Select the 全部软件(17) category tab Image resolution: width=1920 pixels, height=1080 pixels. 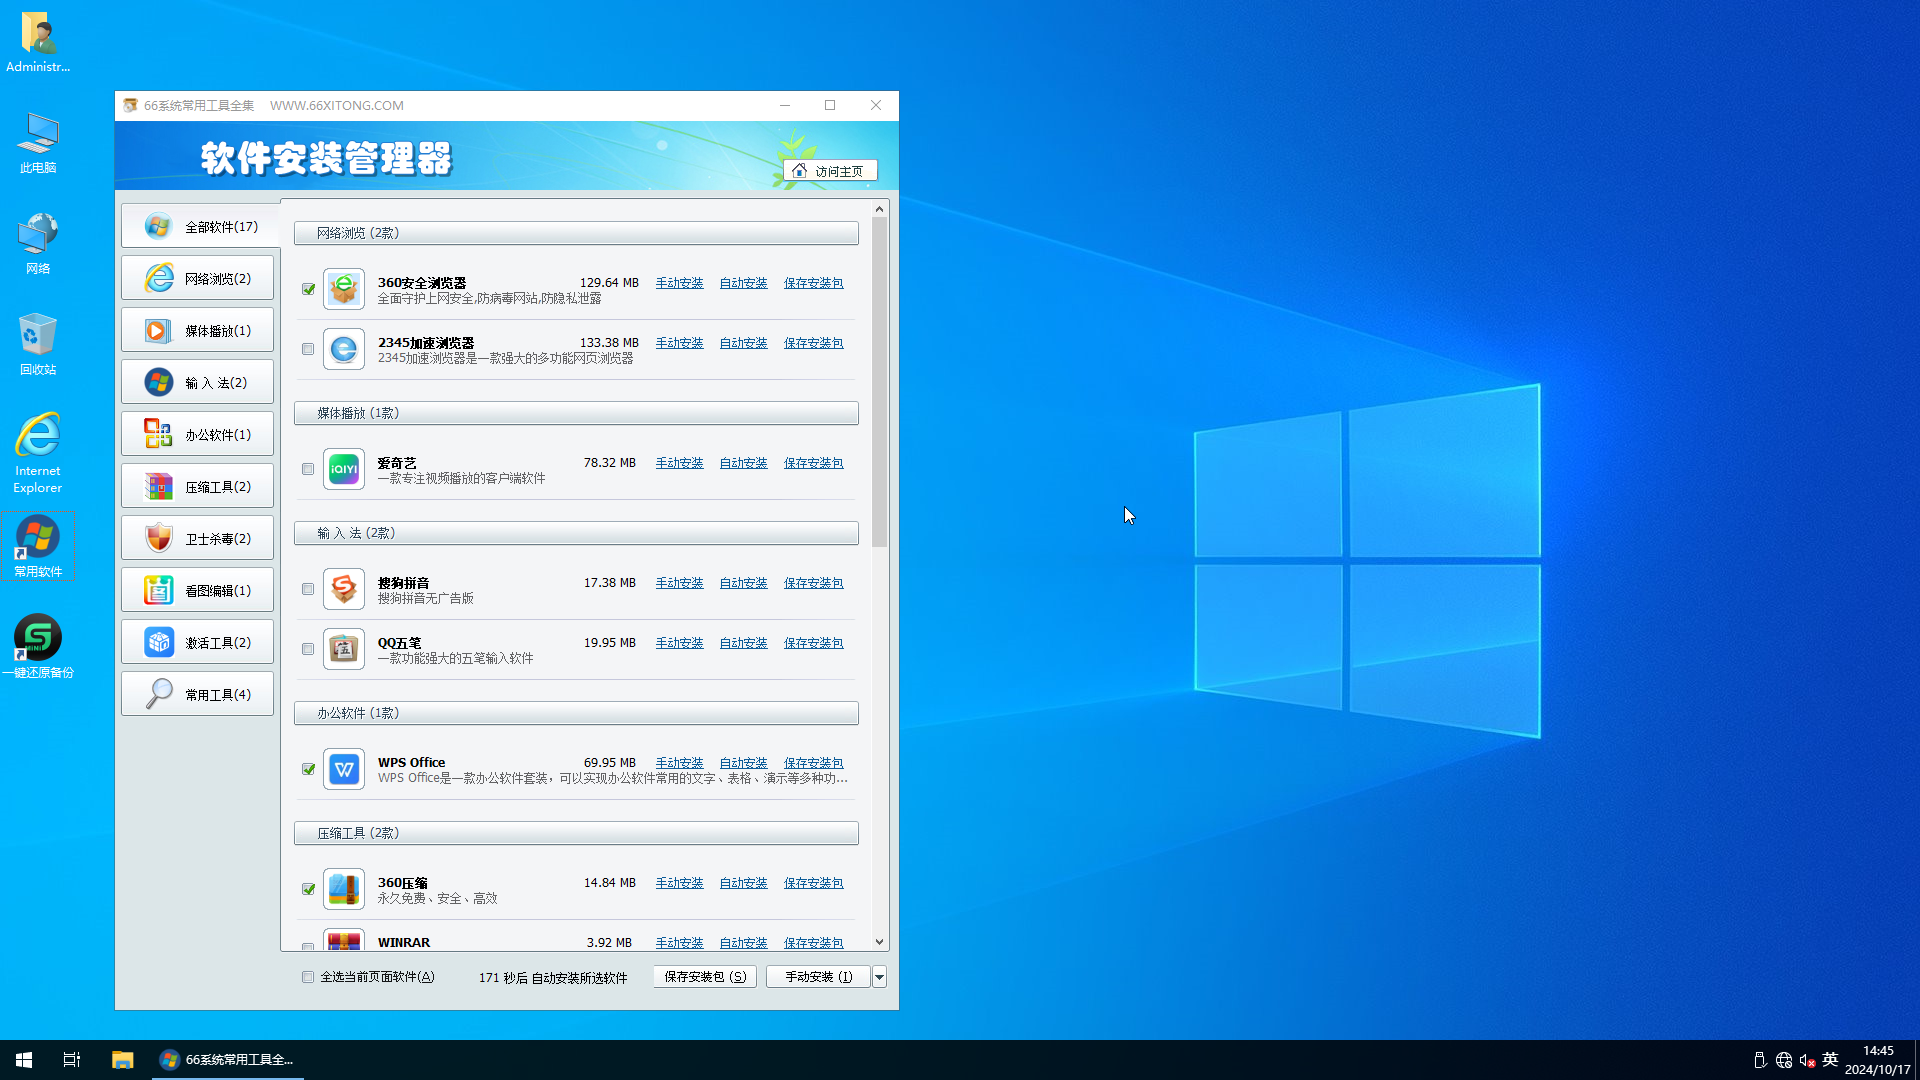click(199, 227)
